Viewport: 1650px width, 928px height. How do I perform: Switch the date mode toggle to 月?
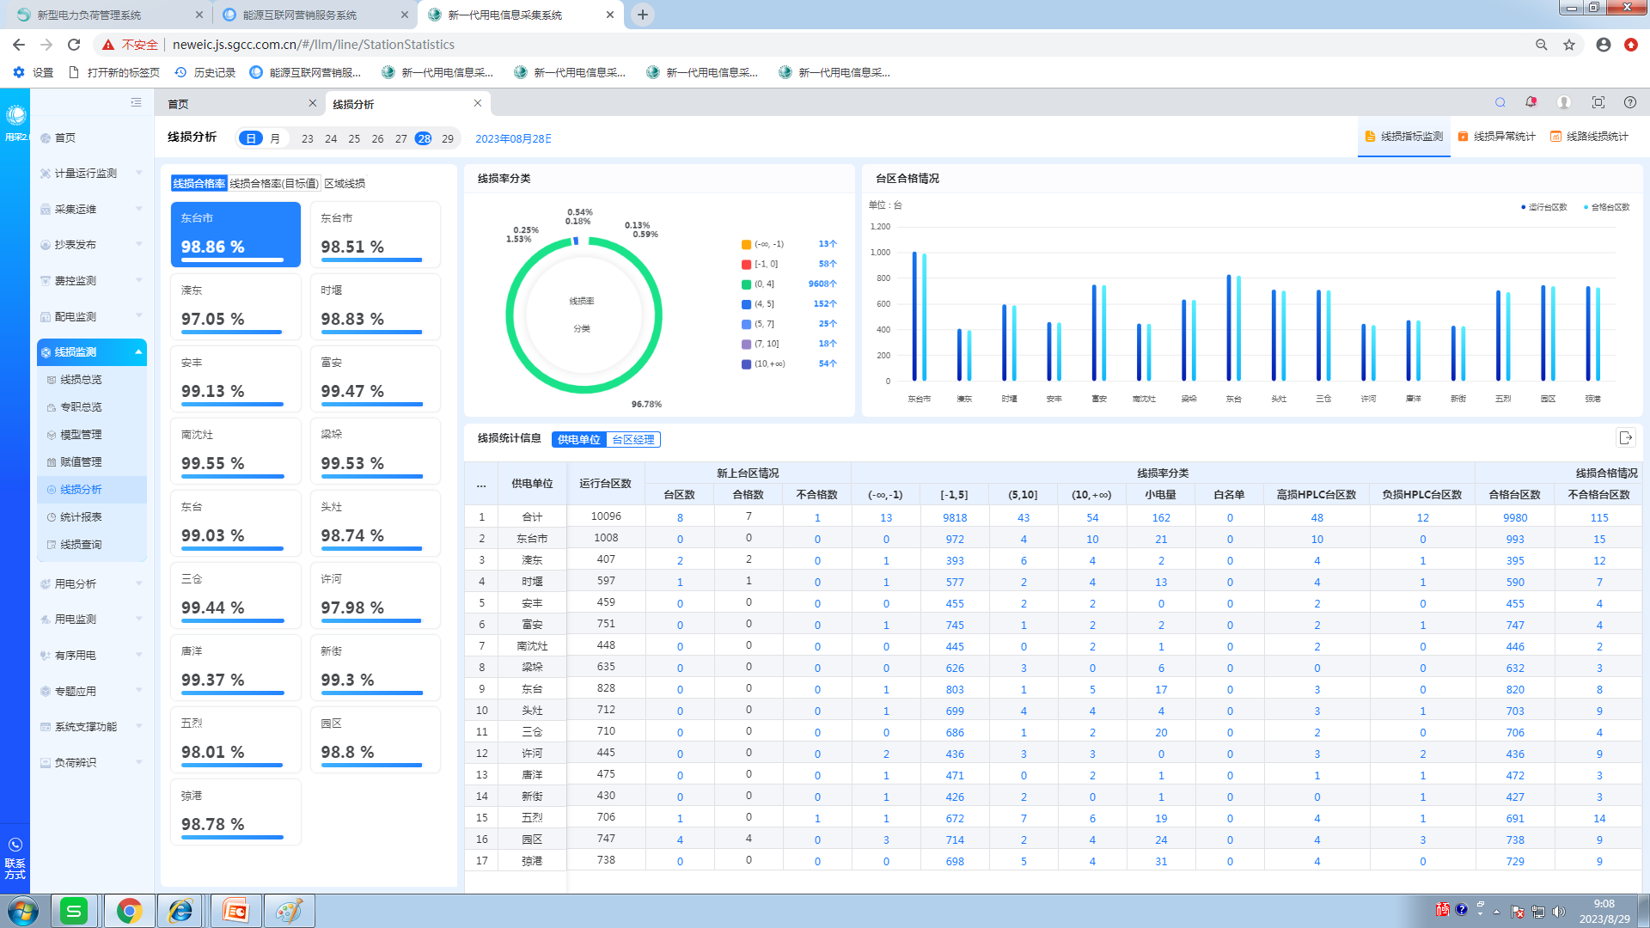(275, 139)
